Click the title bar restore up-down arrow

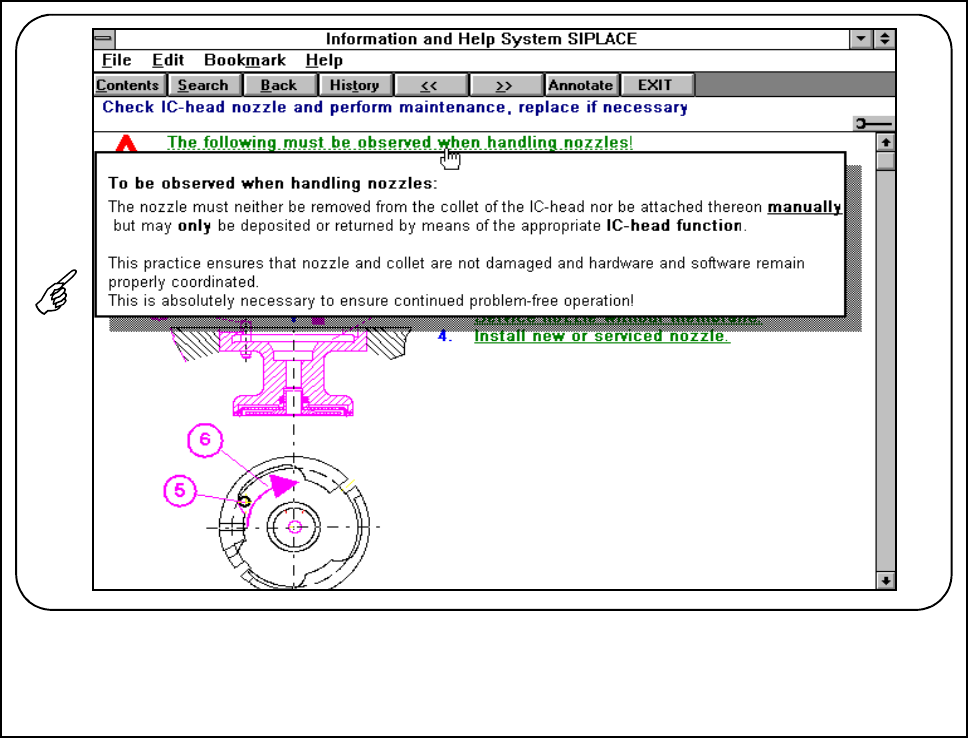(885, 39)
